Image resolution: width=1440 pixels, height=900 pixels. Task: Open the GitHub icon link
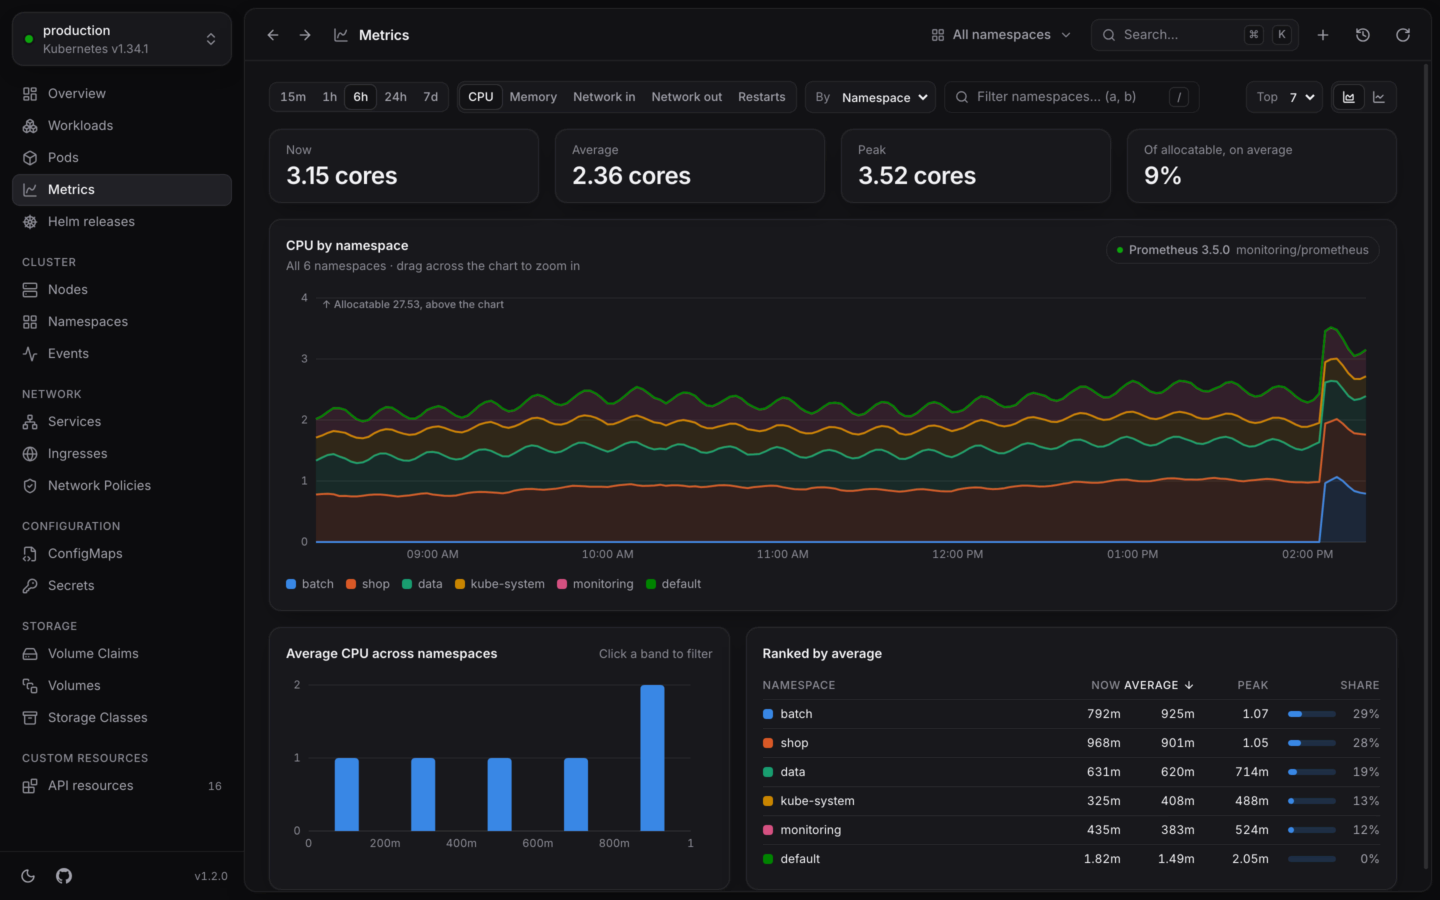tap(64, 876)
